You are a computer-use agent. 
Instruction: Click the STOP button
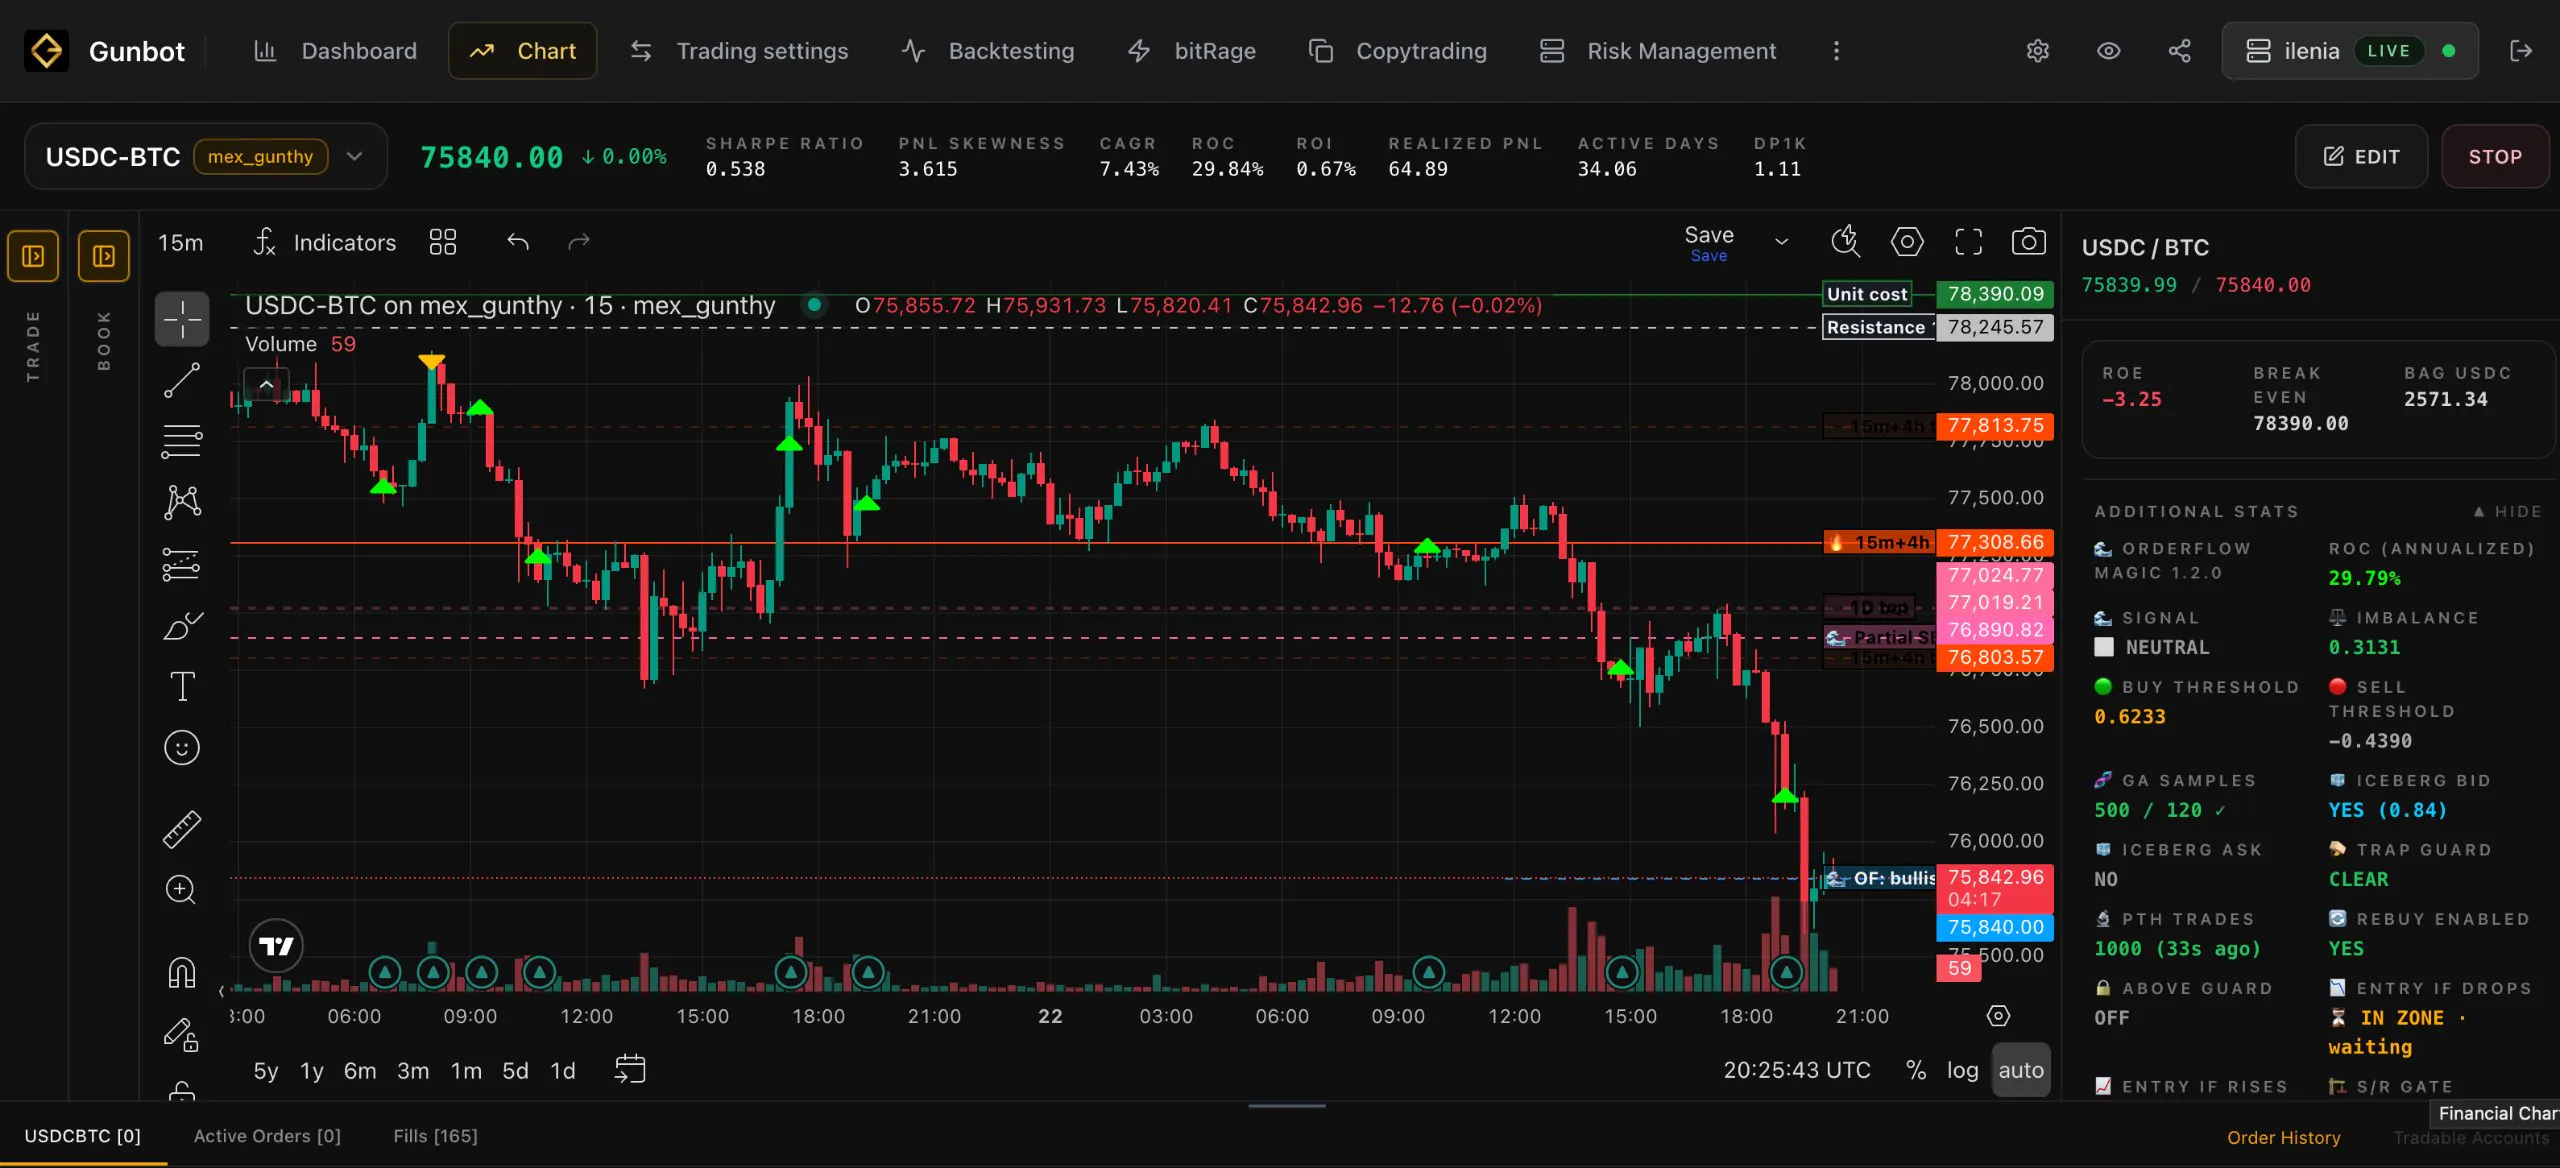[2495, 157]
